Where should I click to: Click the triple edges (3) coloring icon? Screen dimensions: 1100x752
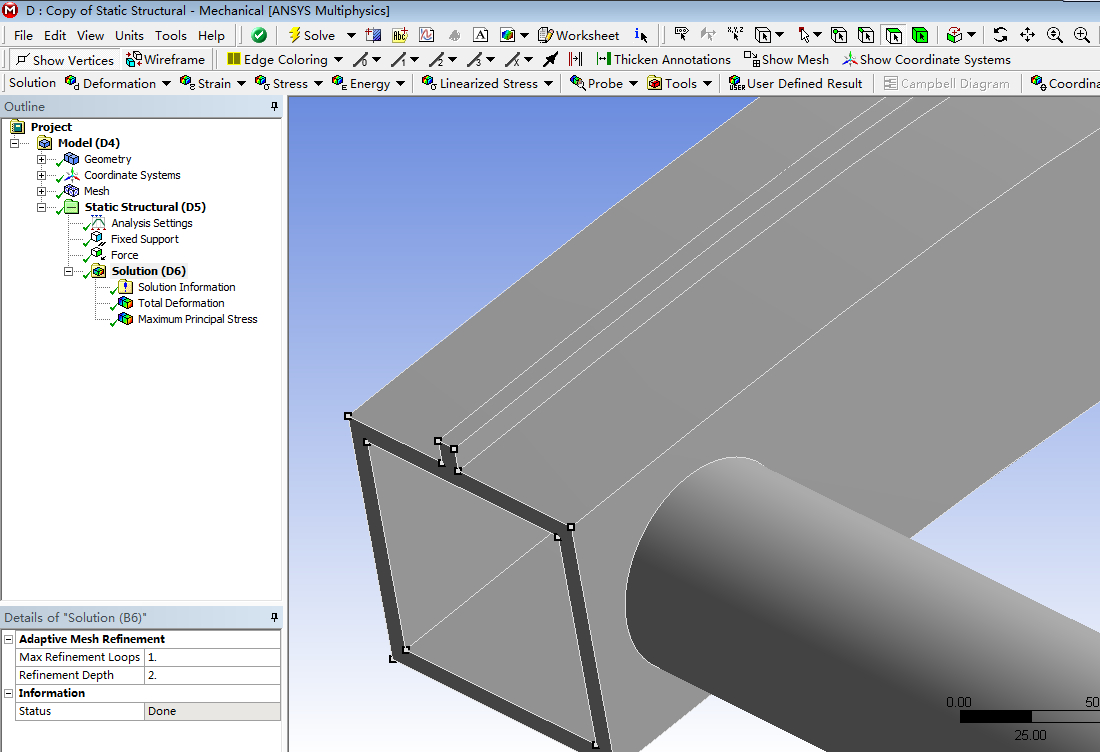coord(474,60)
